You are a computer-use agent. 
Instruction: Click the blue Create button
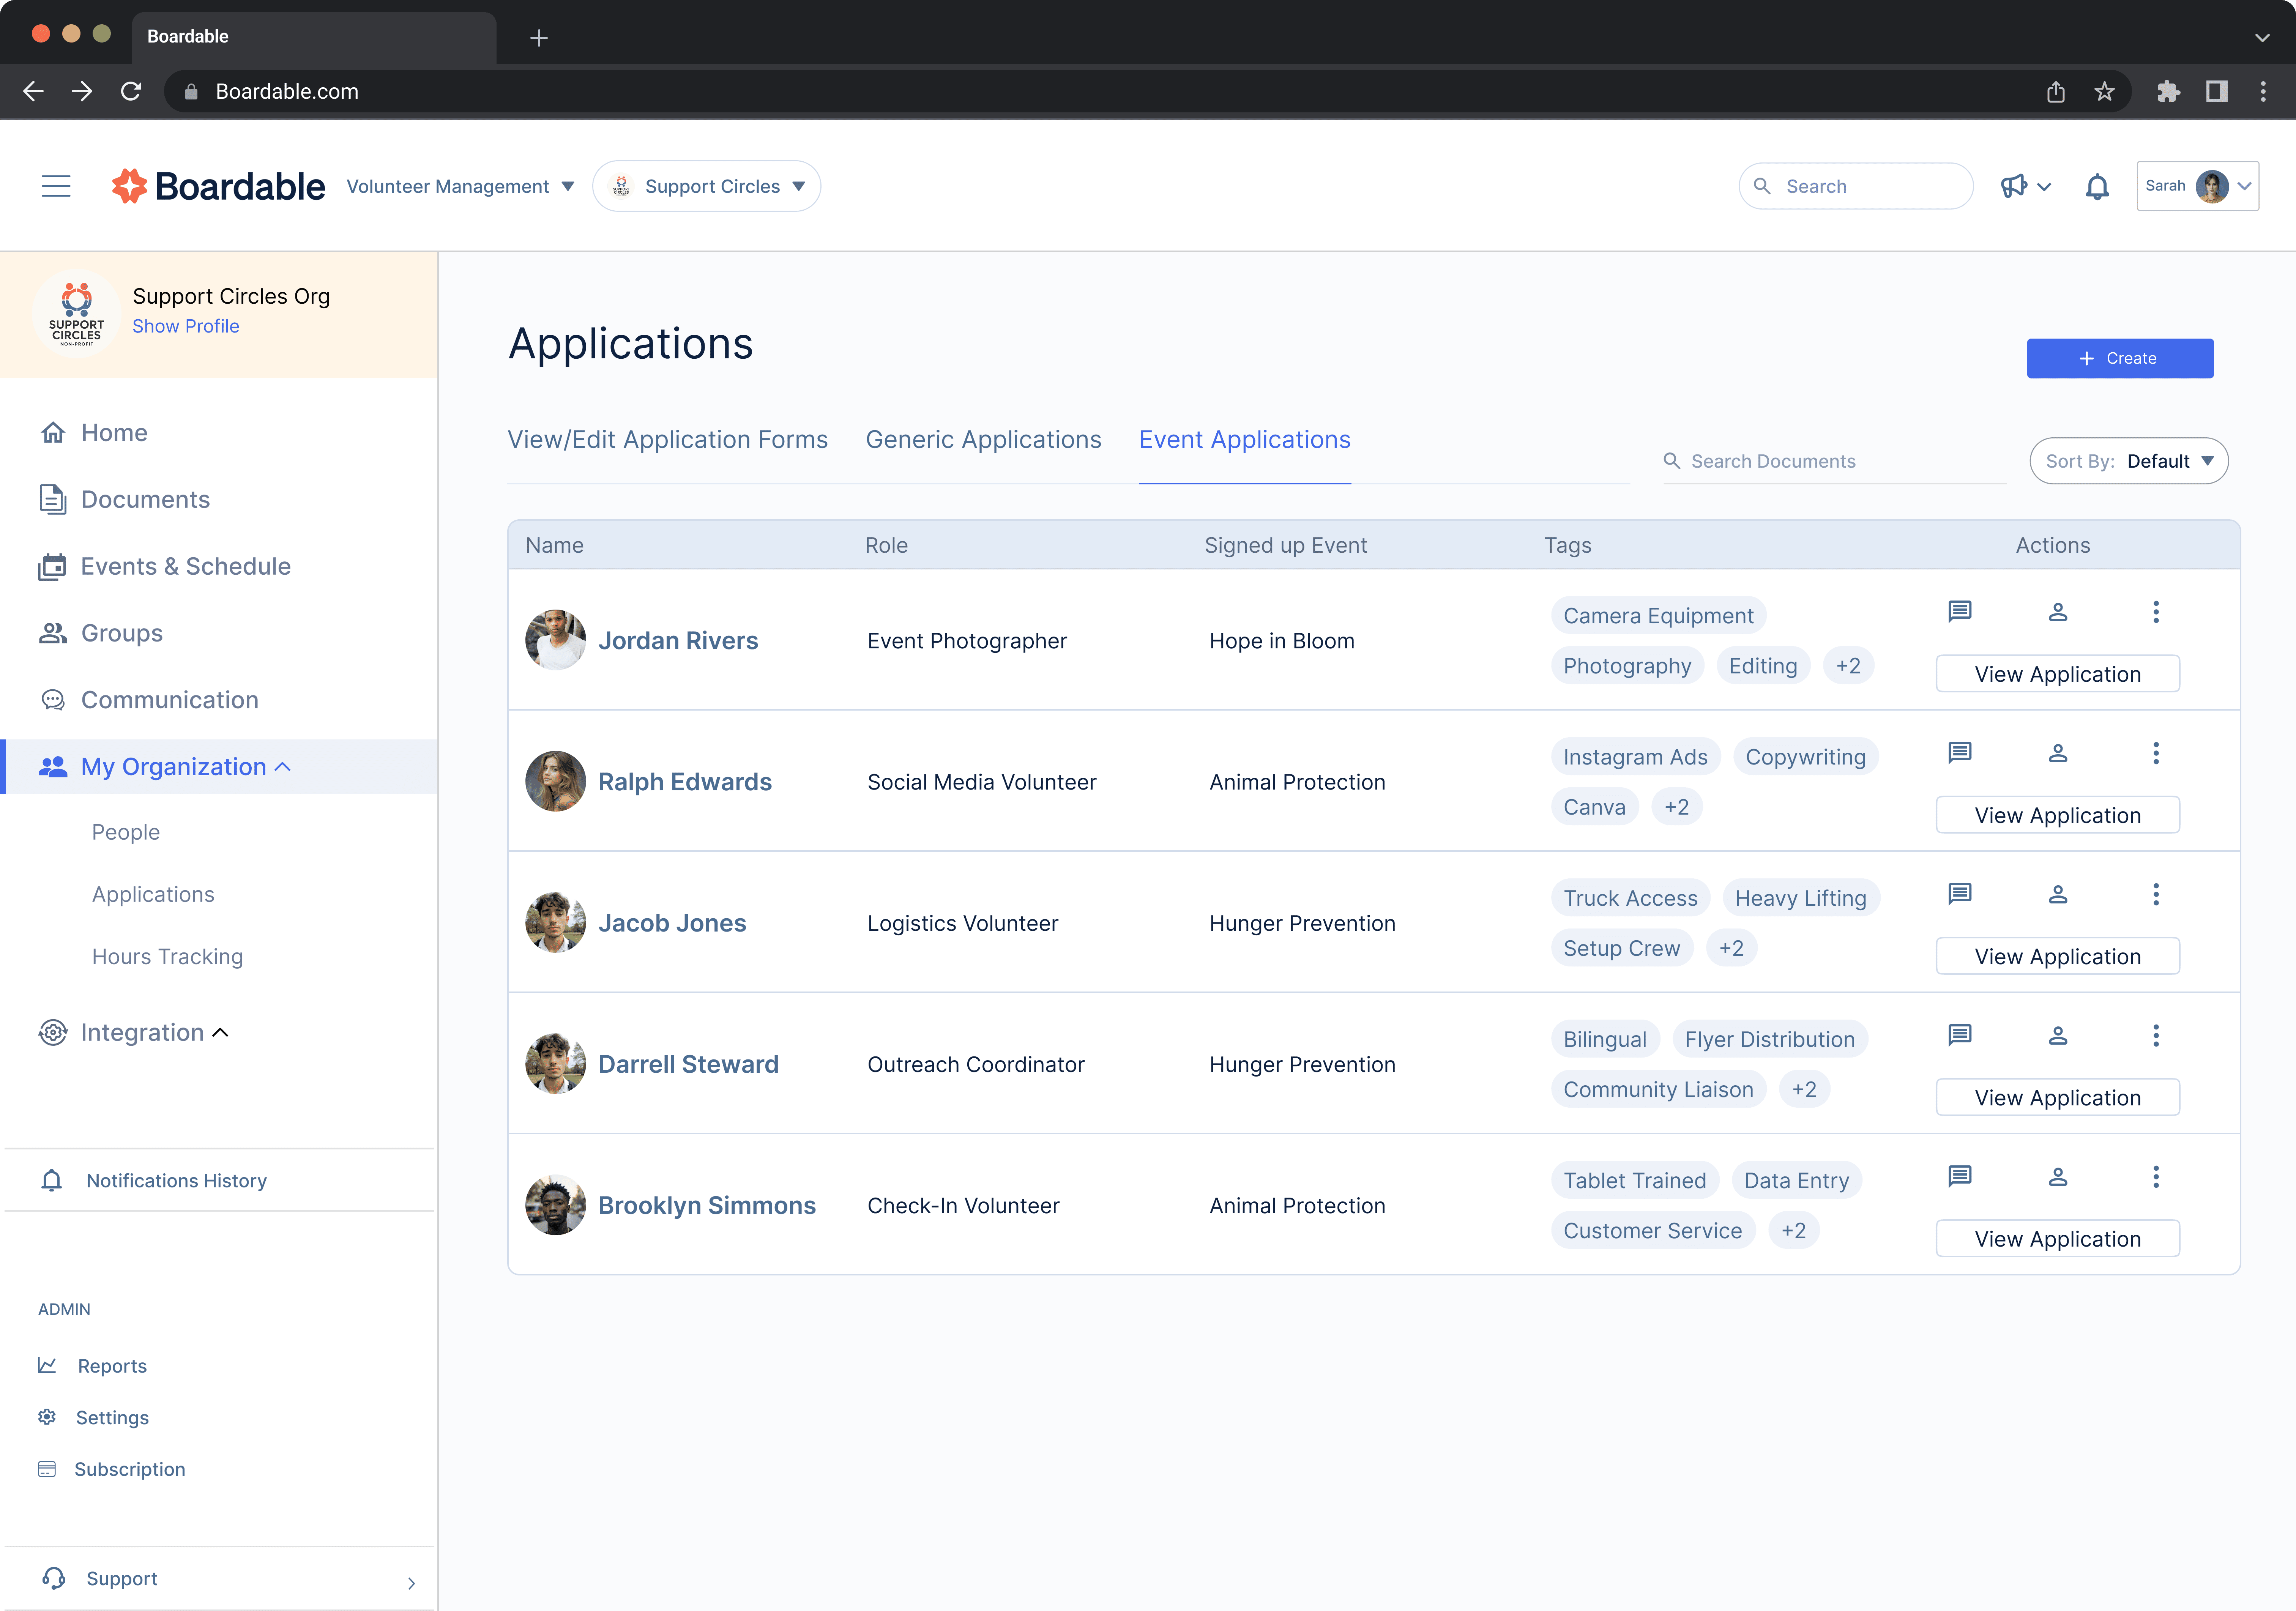(x=2119, y=358)
